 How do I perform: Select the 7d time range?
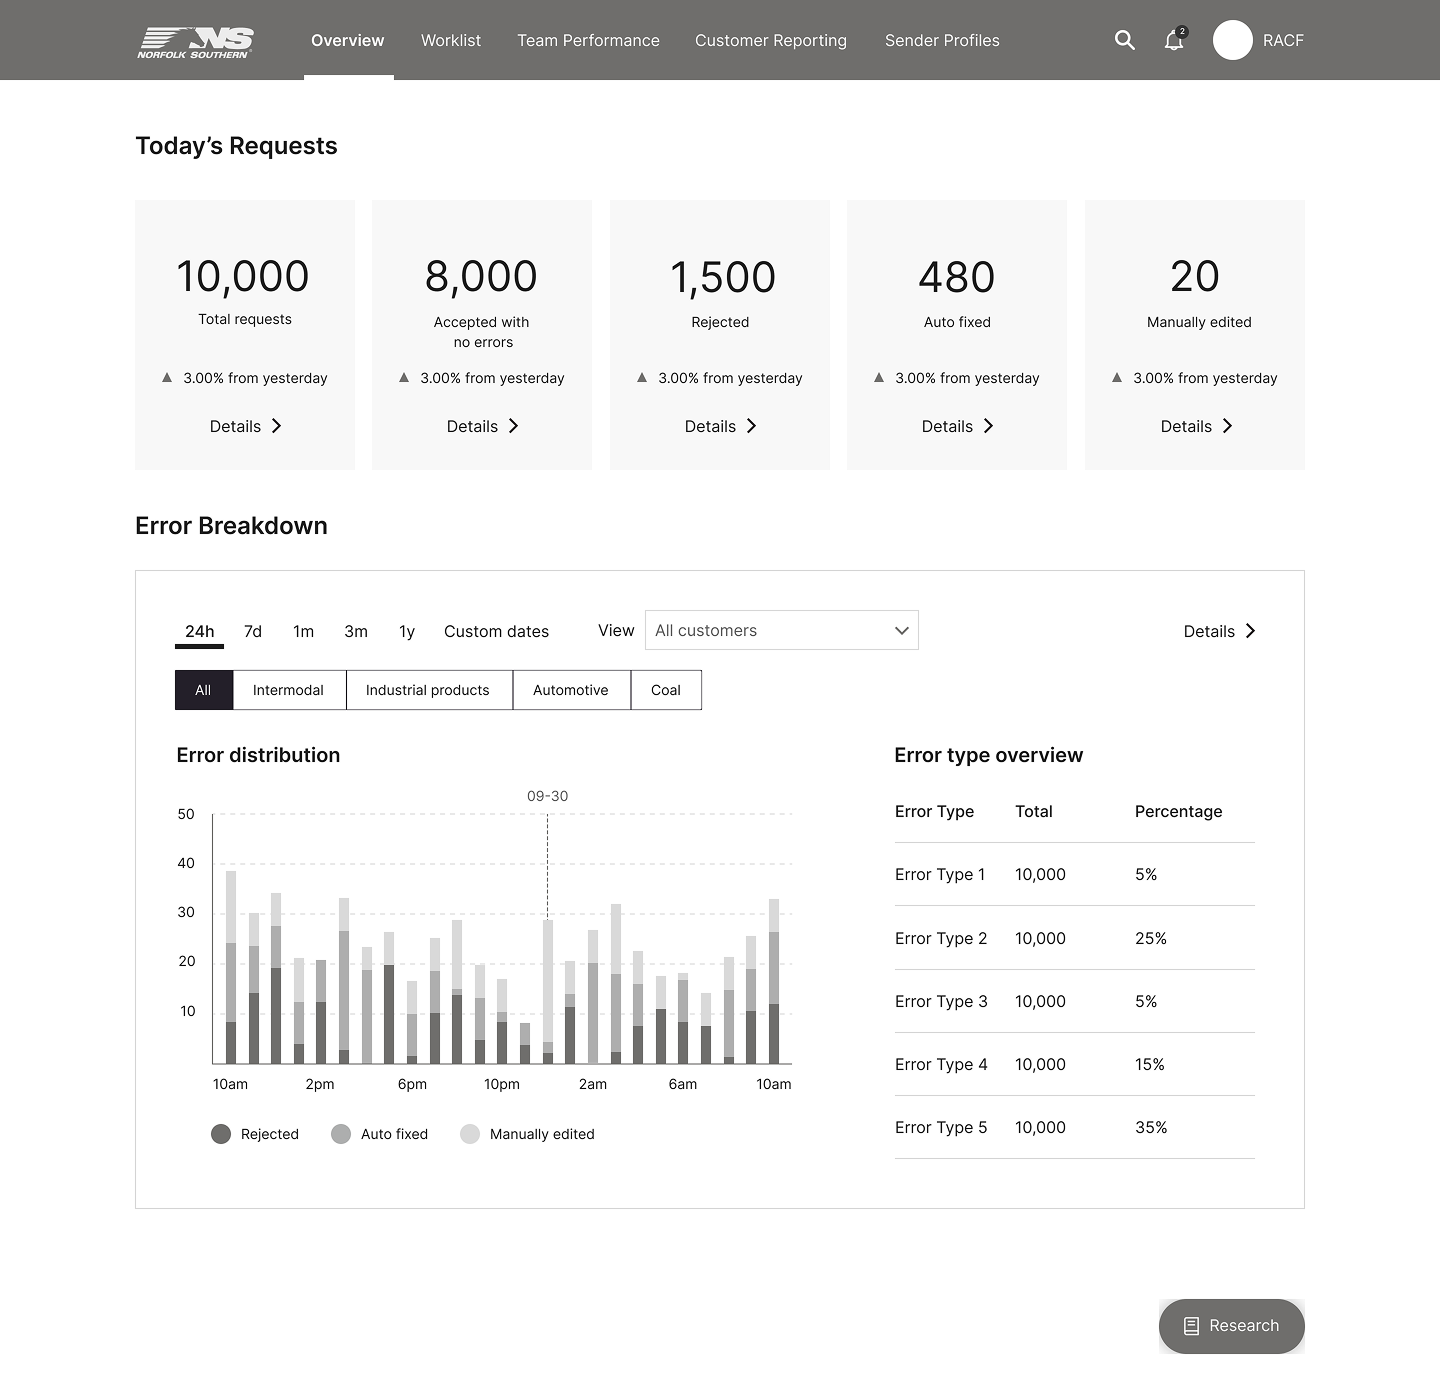[253, 631]
